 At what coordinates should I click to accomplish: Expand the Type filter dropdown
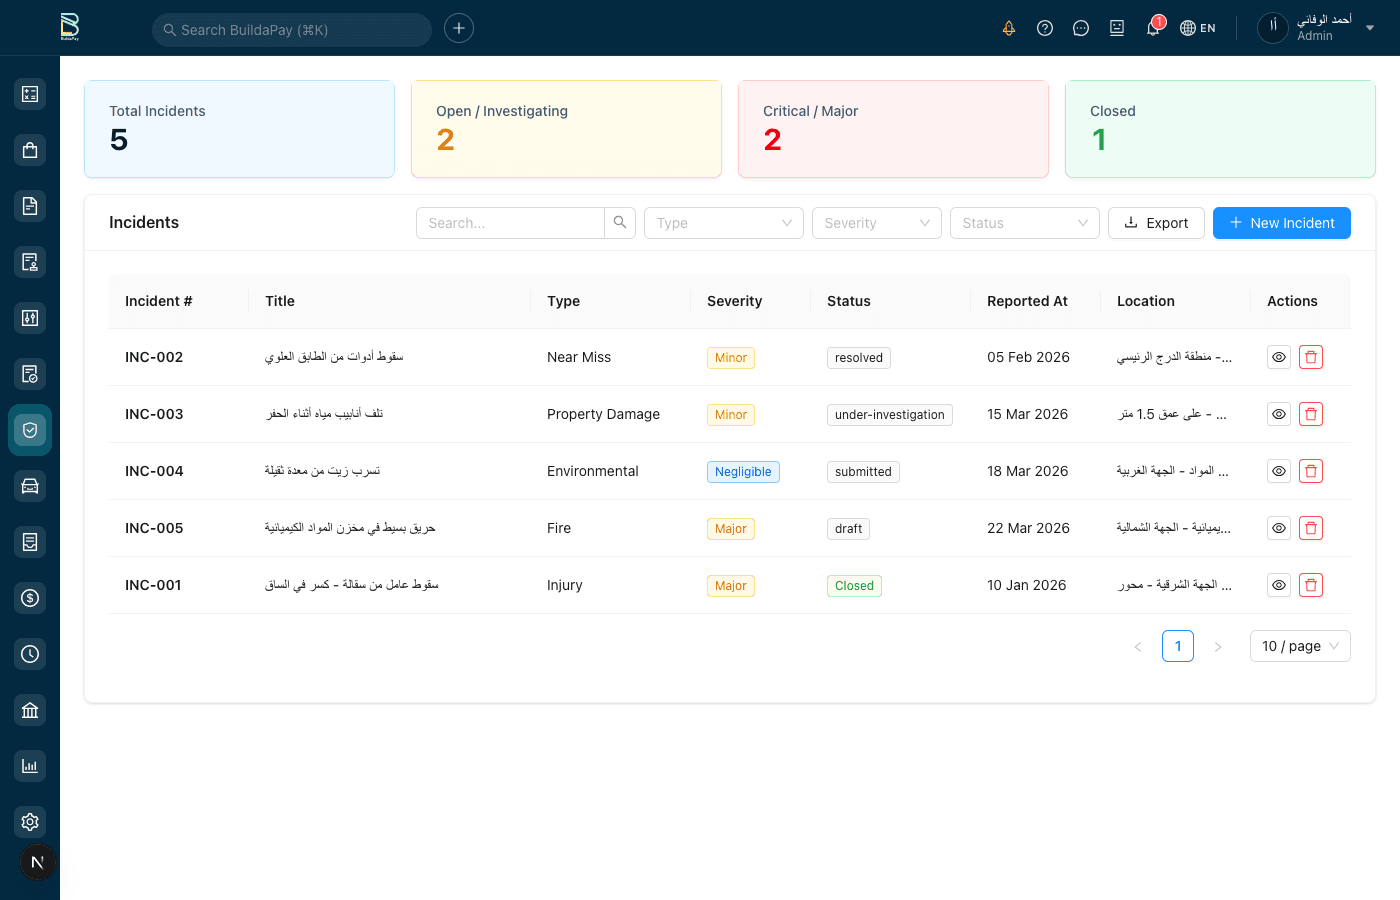pos(724,223)
